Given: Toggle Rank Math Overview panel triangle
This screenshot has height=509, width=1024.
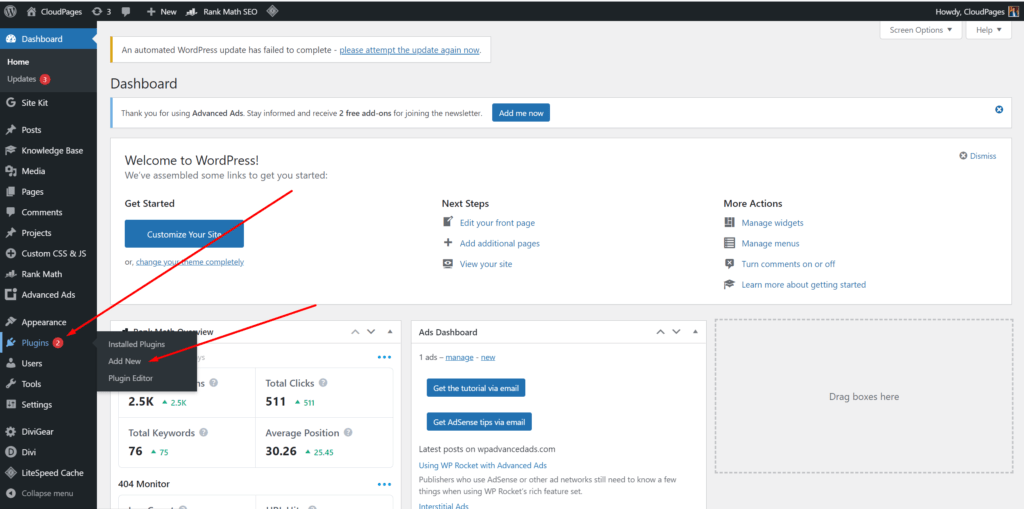Looking at the screenshot, I should click(390, 332).
